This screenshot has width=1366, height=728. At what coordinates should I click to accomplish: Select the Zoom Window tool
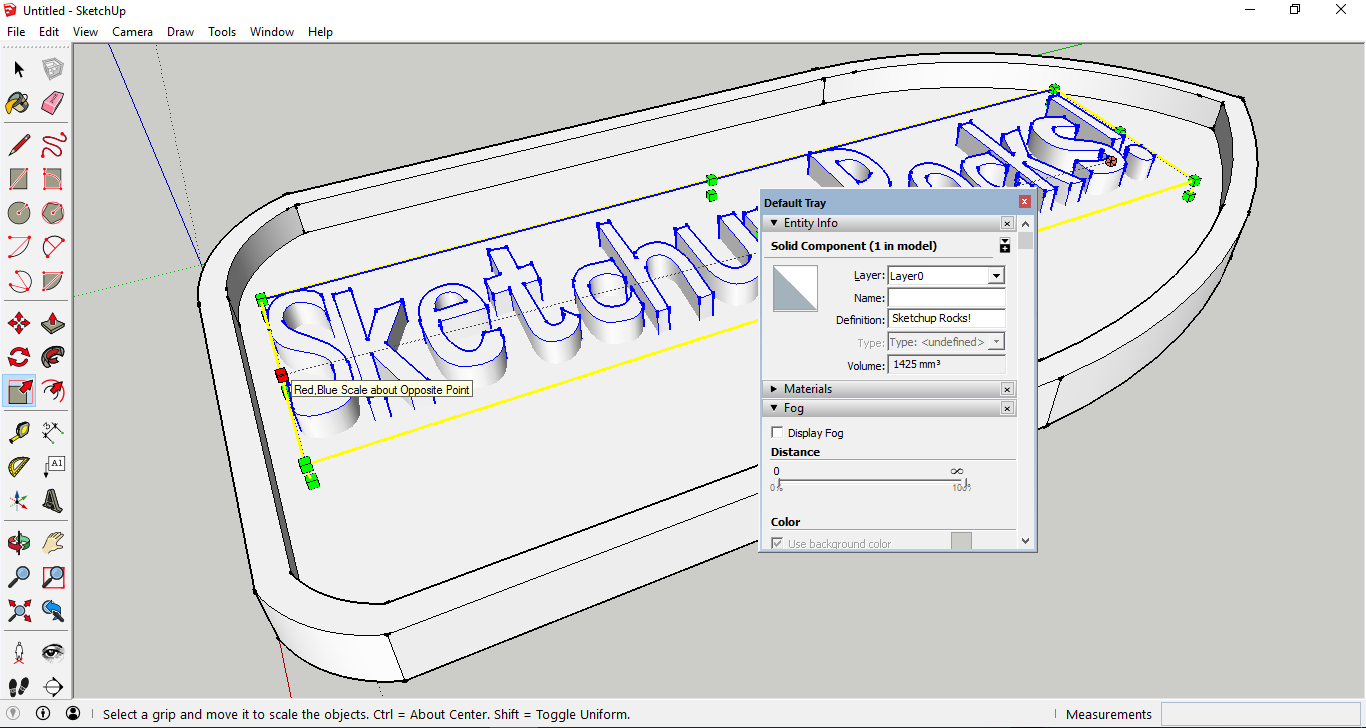click(x=53, y=577)
